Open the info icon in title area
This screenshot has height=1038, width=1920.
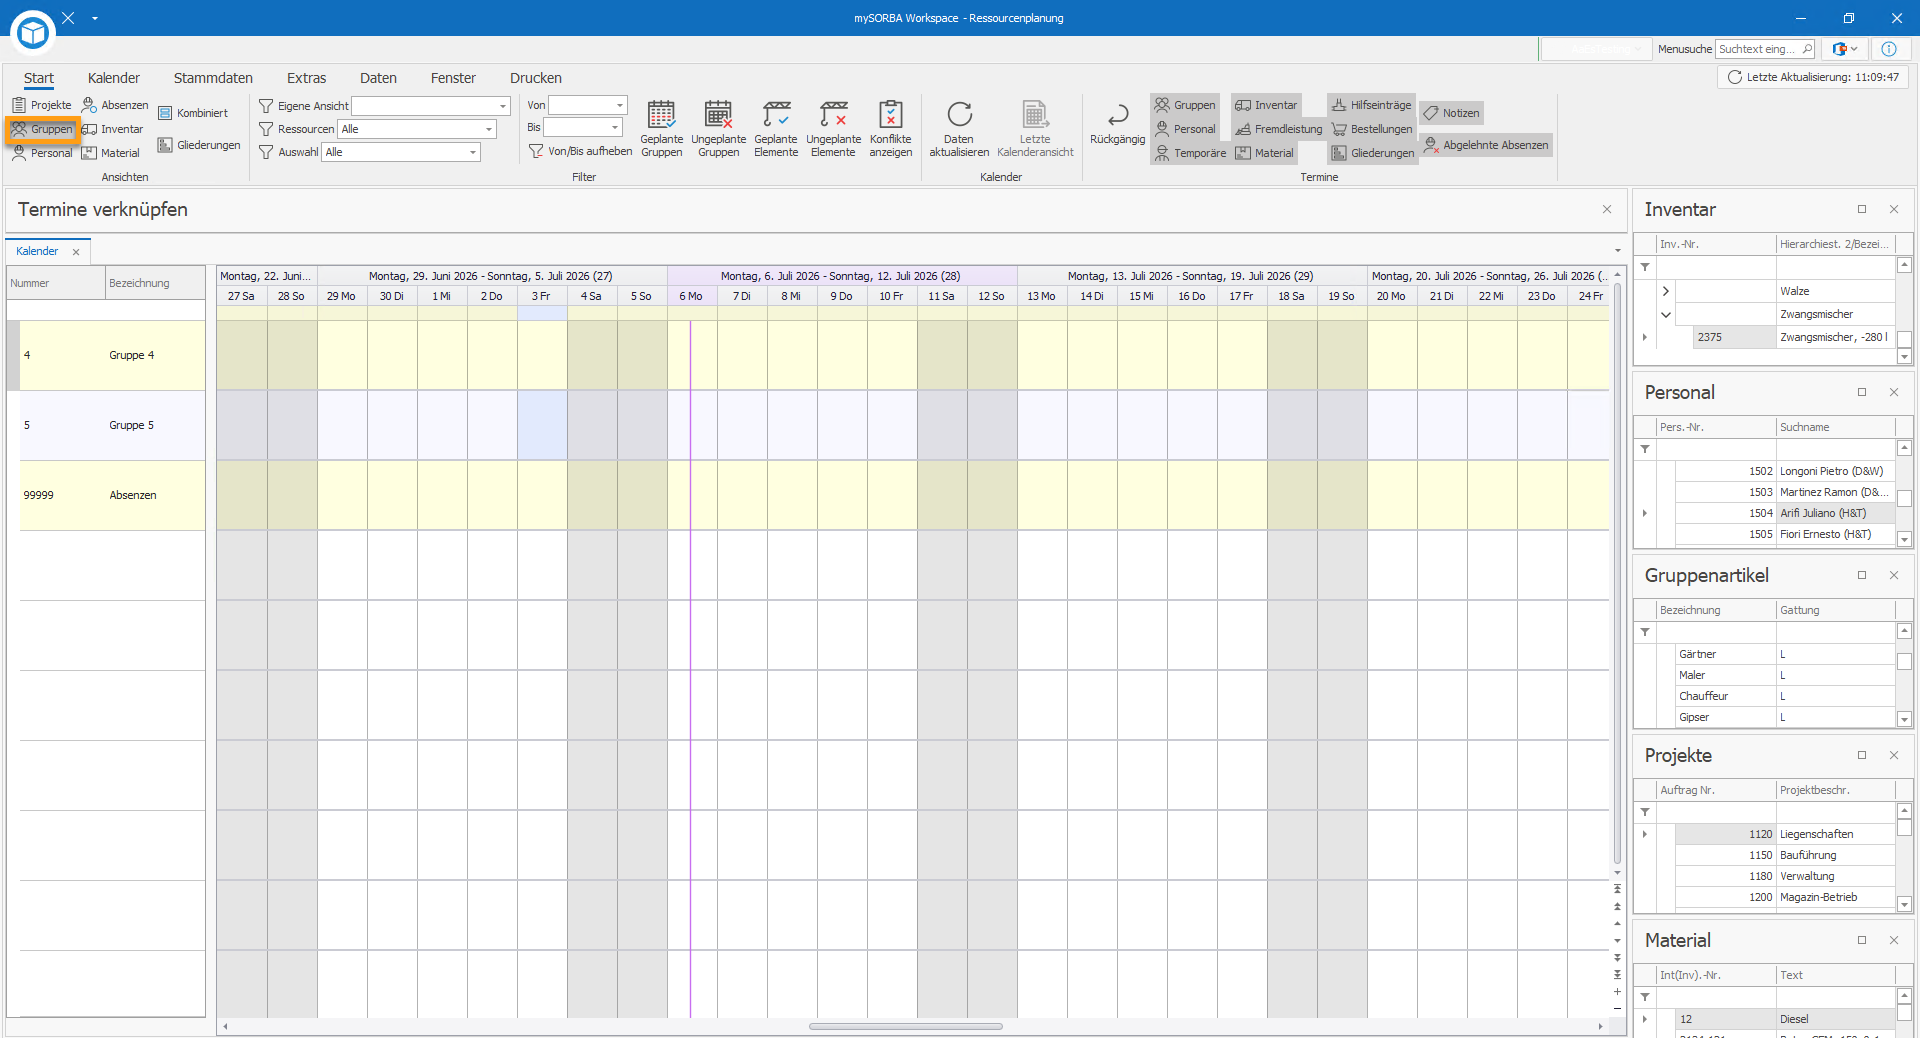1889,49
